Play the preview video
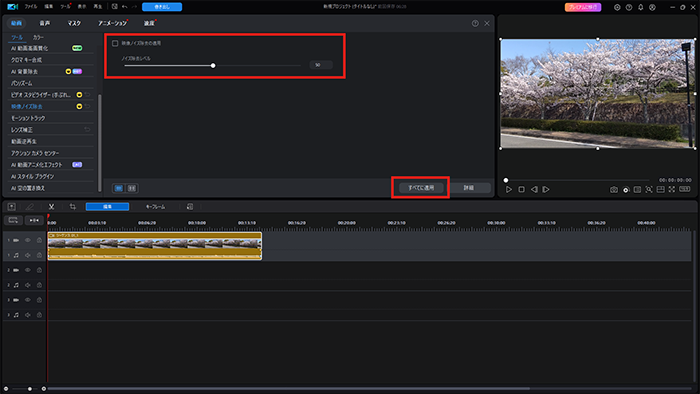700x394 pixels. [x=508, y=190]
